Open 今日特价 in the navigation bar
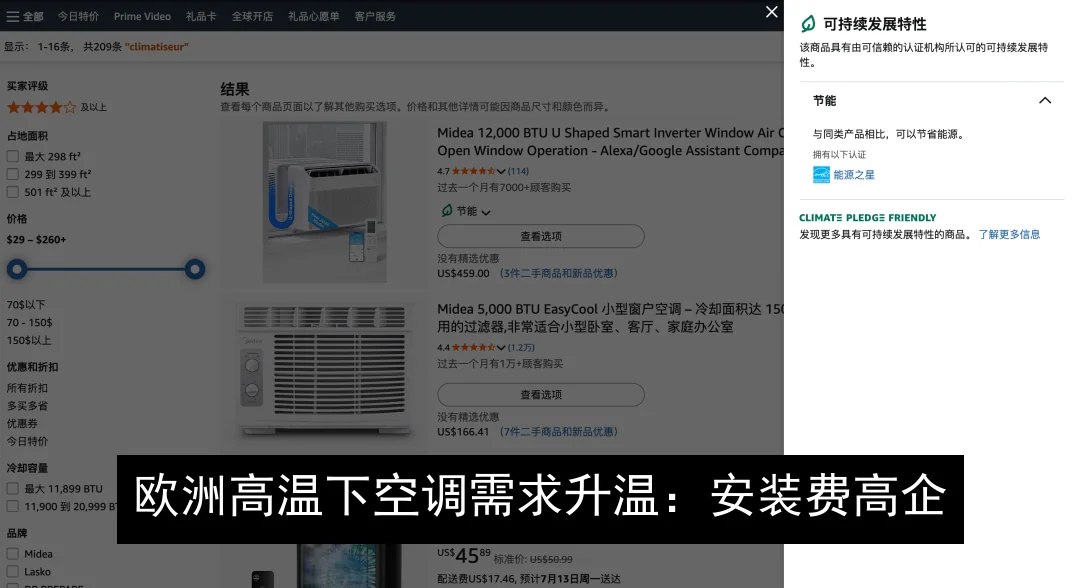 (x=78, y=16)
